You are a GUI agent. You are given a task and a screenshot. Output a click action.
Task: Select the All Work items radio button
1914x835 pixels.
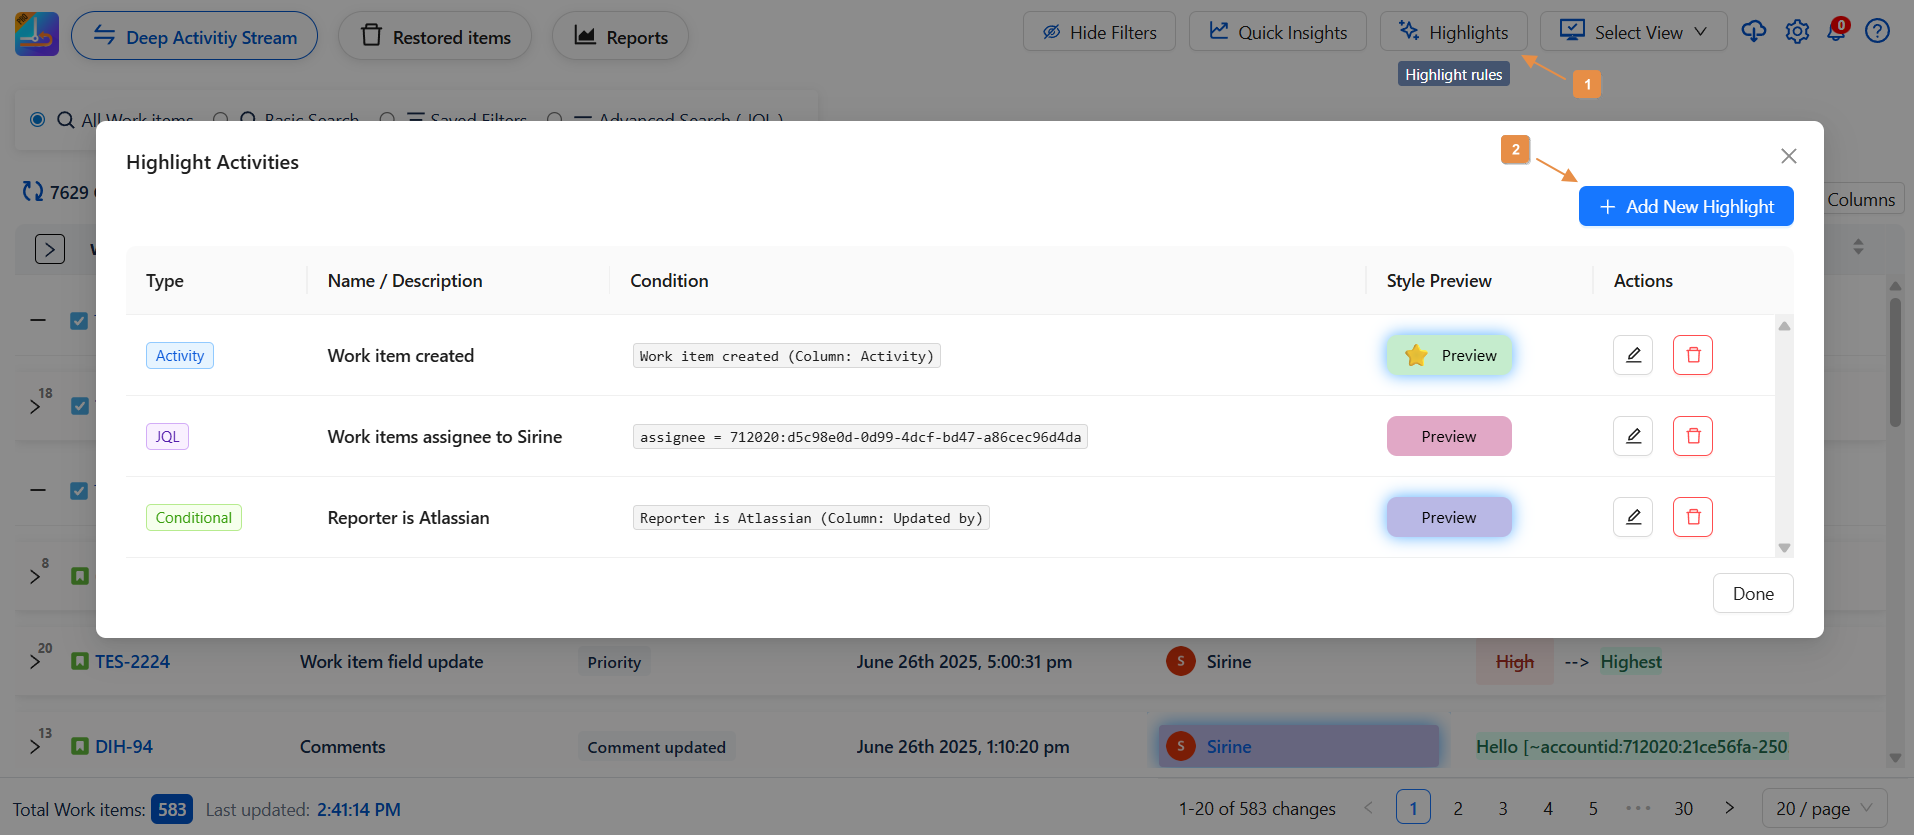38,120
